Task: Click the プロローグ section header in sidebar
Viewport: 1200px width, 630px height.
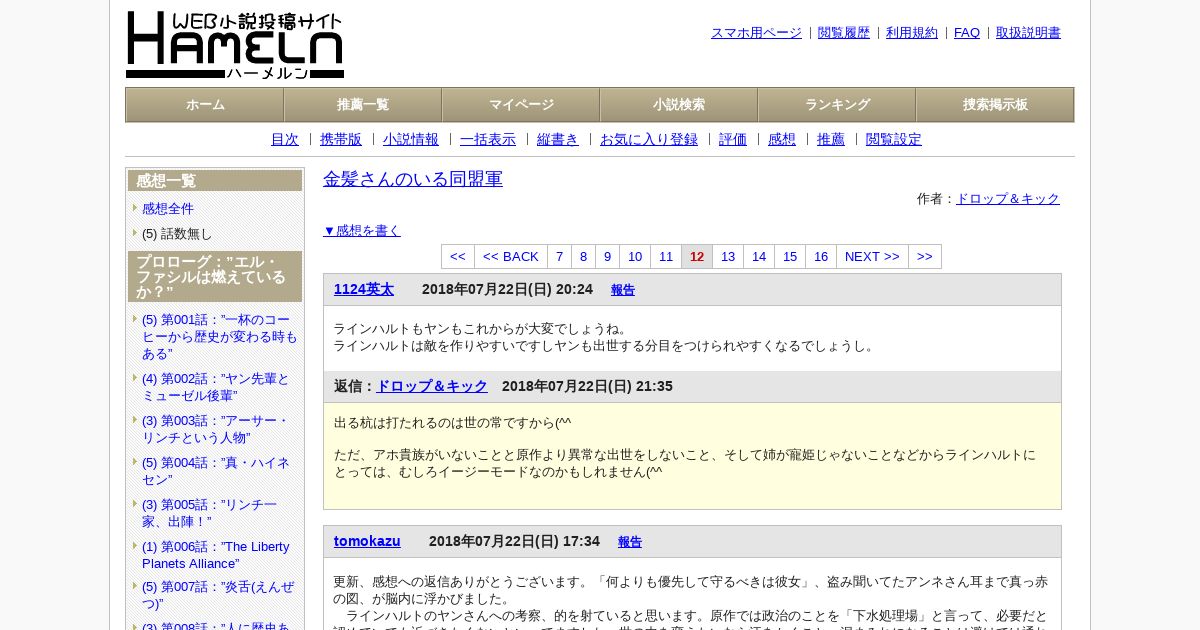Action: coord(215,277)
